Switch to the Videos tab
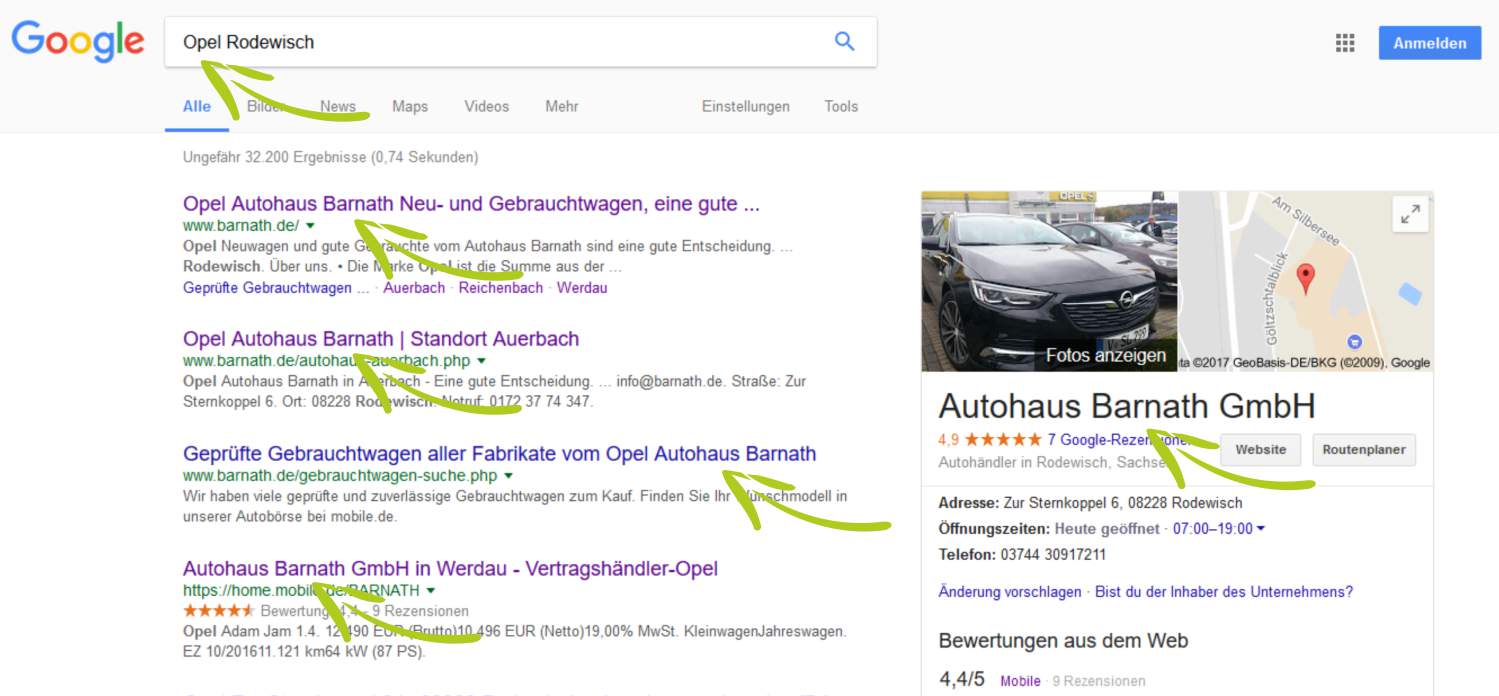The width and height of the screenshot is (1499, 696). tap(487, 107)
